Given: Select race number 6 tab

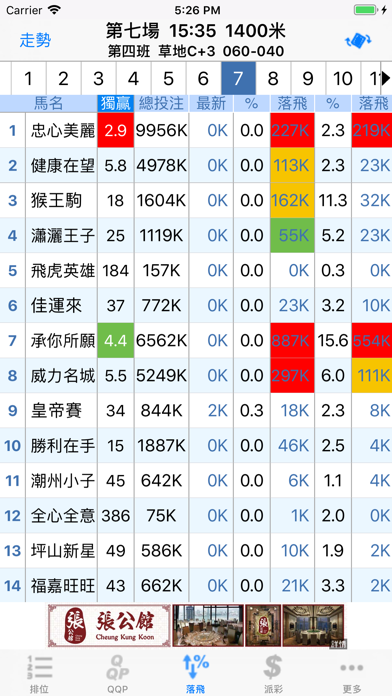Looking at the screenshot, I should [x=203, y=79].
